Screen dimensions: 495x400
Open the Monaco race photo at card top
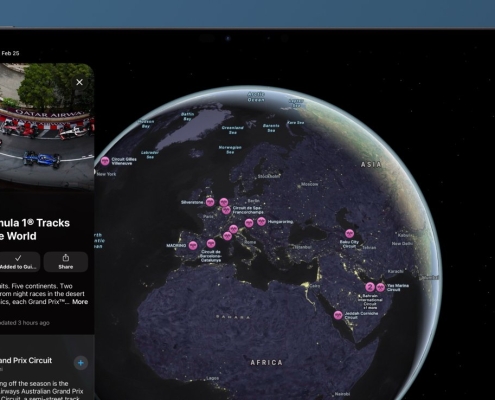(47, 127)
